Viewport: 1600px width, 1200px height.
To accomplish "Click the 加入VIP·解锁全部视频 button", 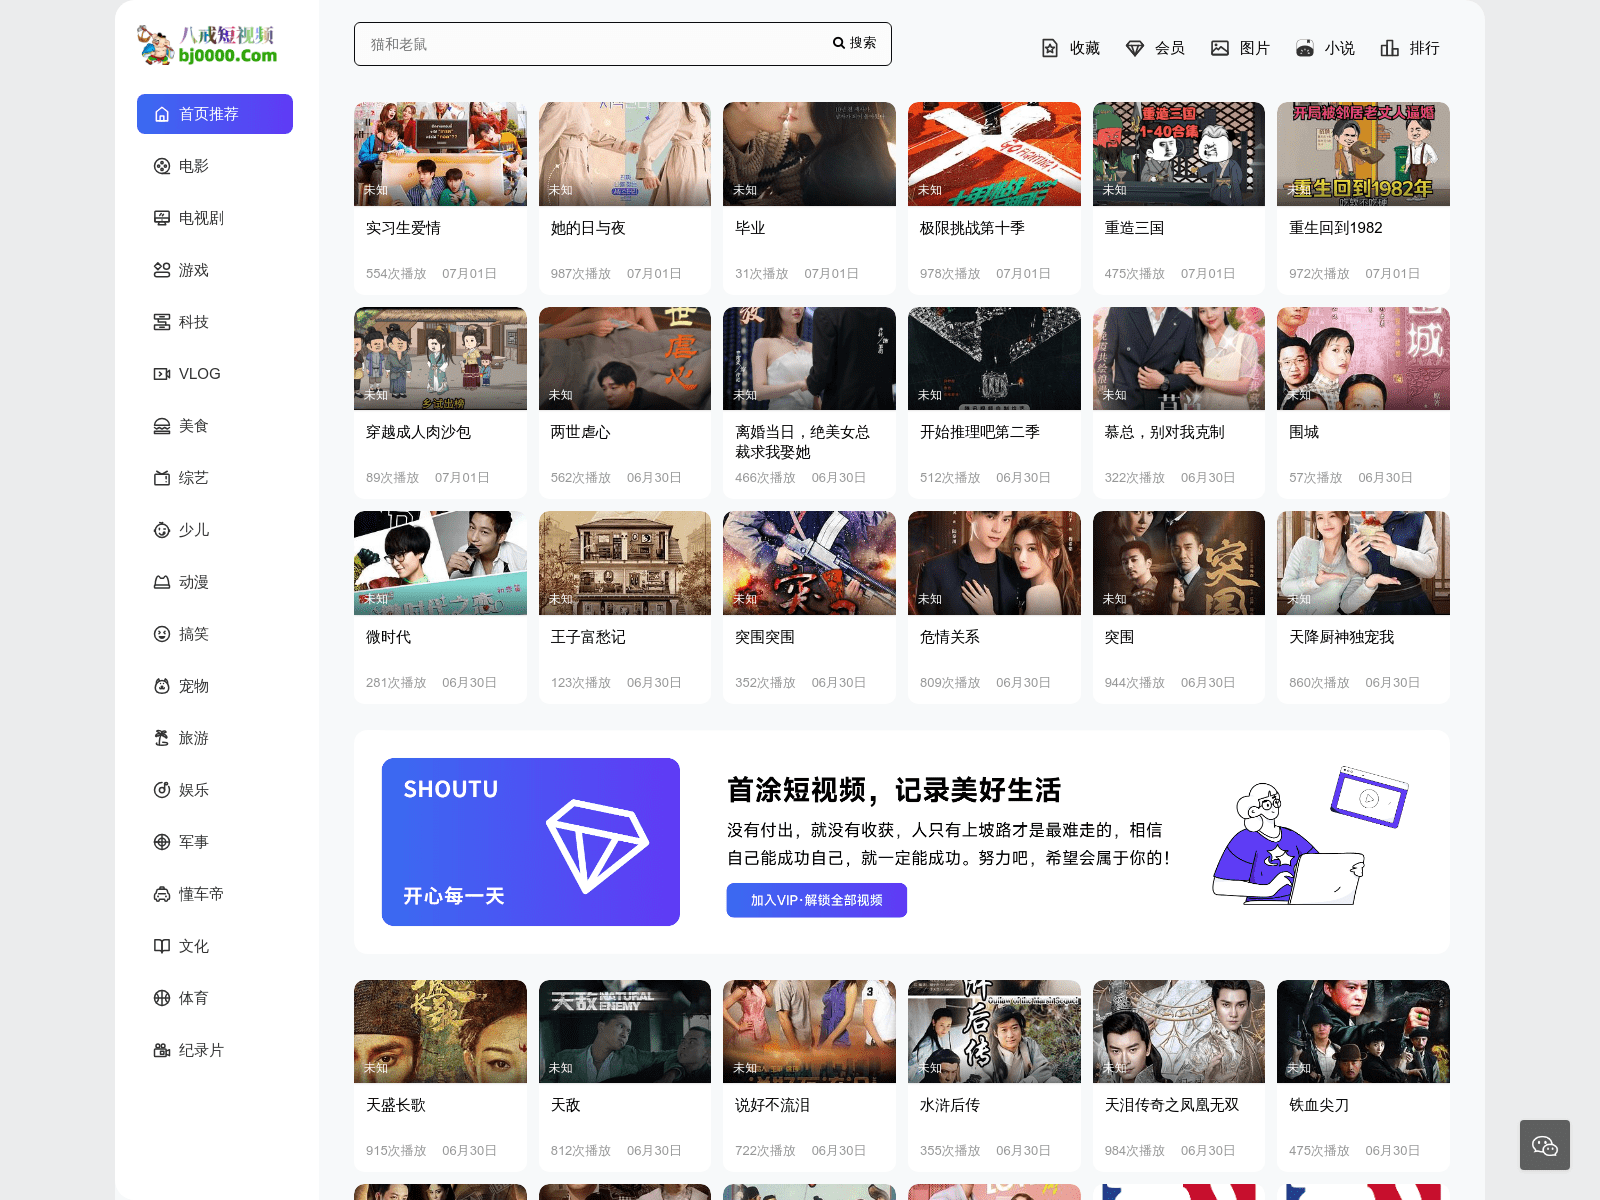I will tap(816, 900).
